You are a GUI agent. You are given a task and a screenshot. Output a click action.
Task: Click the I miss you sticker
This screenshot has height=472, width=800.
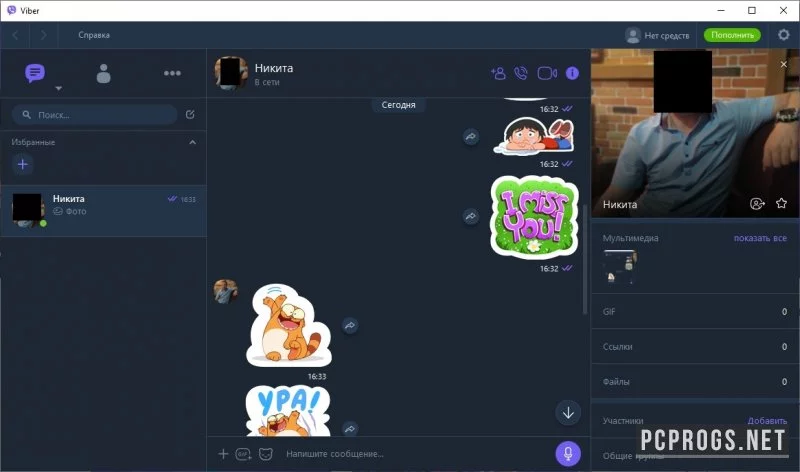(534, 217)
